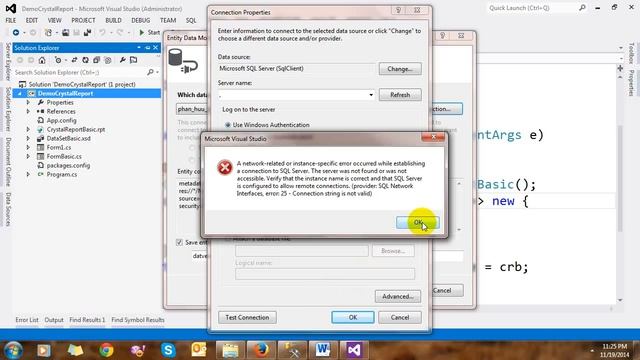Click the Search Solution Explorer input box
640x360 pixels.
pyautogui.click(x=79, y=72)
